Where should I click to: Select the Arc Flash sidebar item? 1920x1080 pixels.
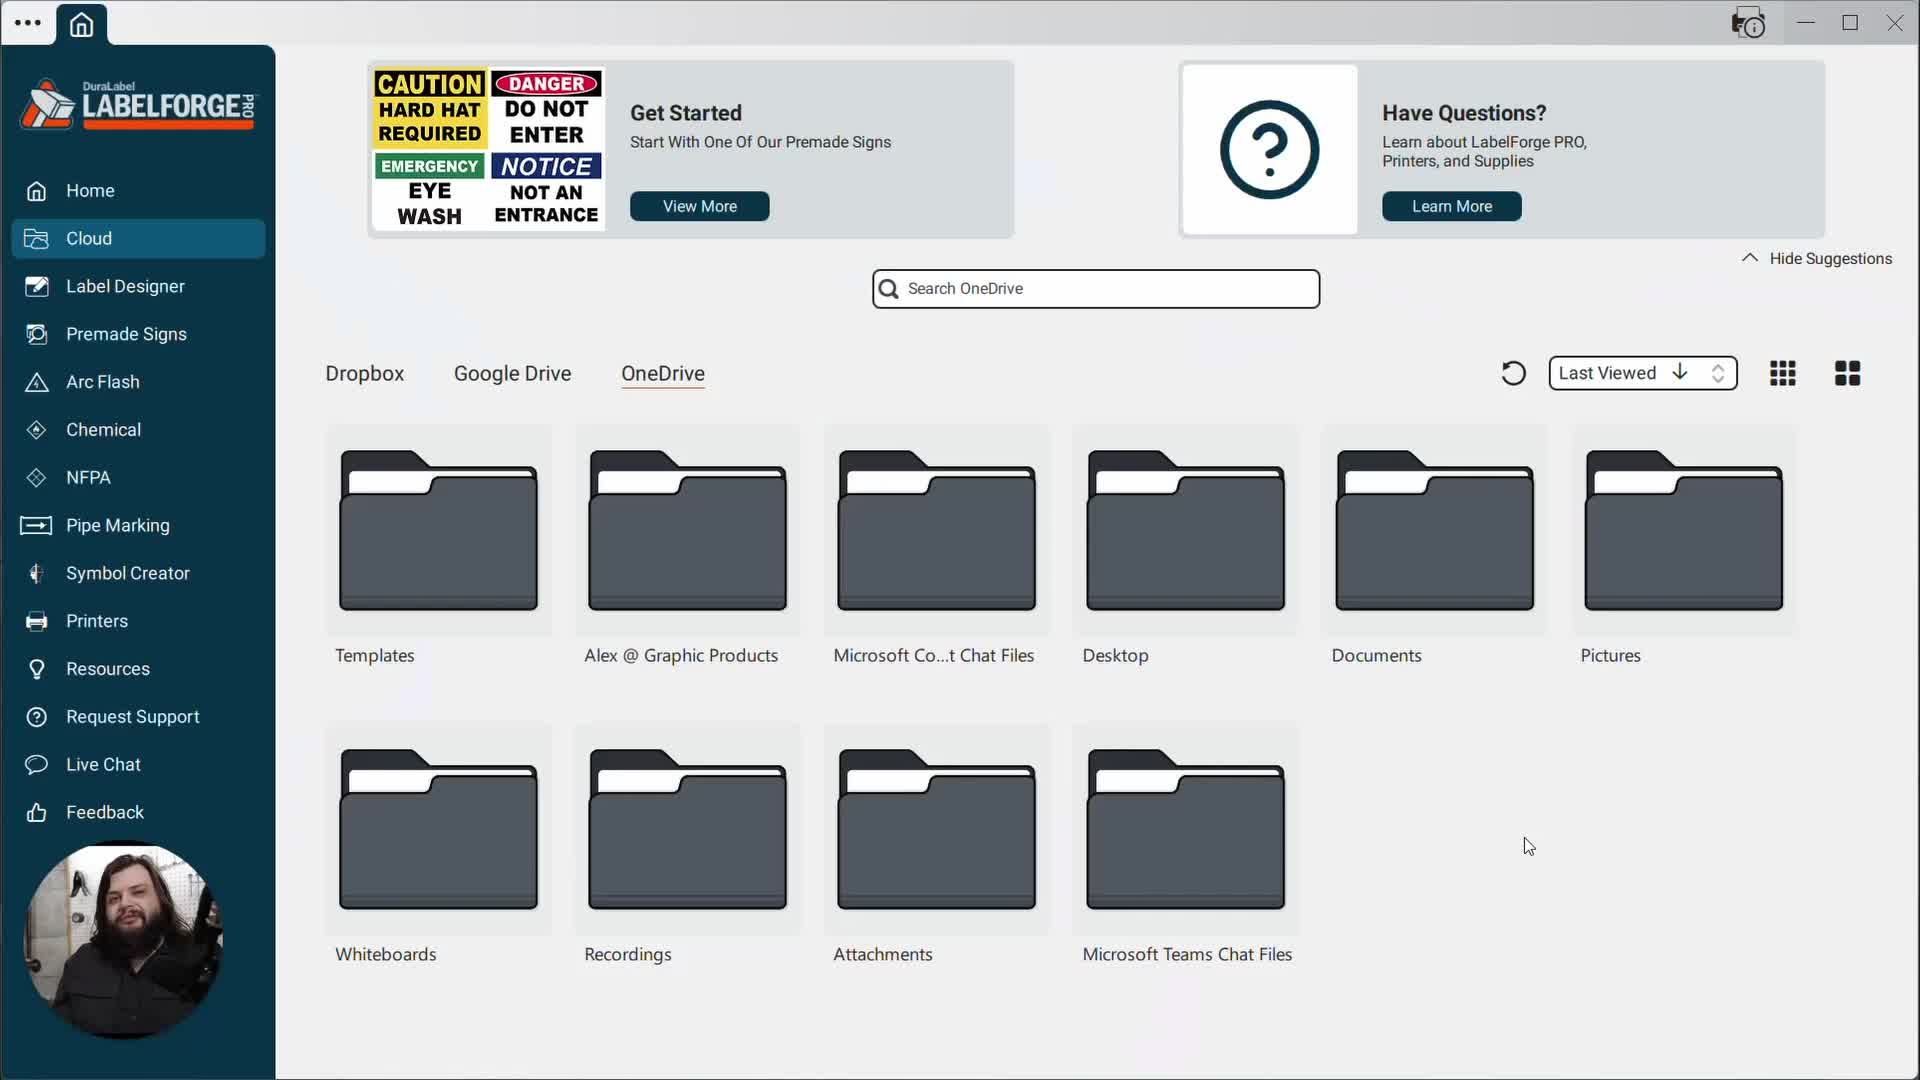[x=138, y=383]
